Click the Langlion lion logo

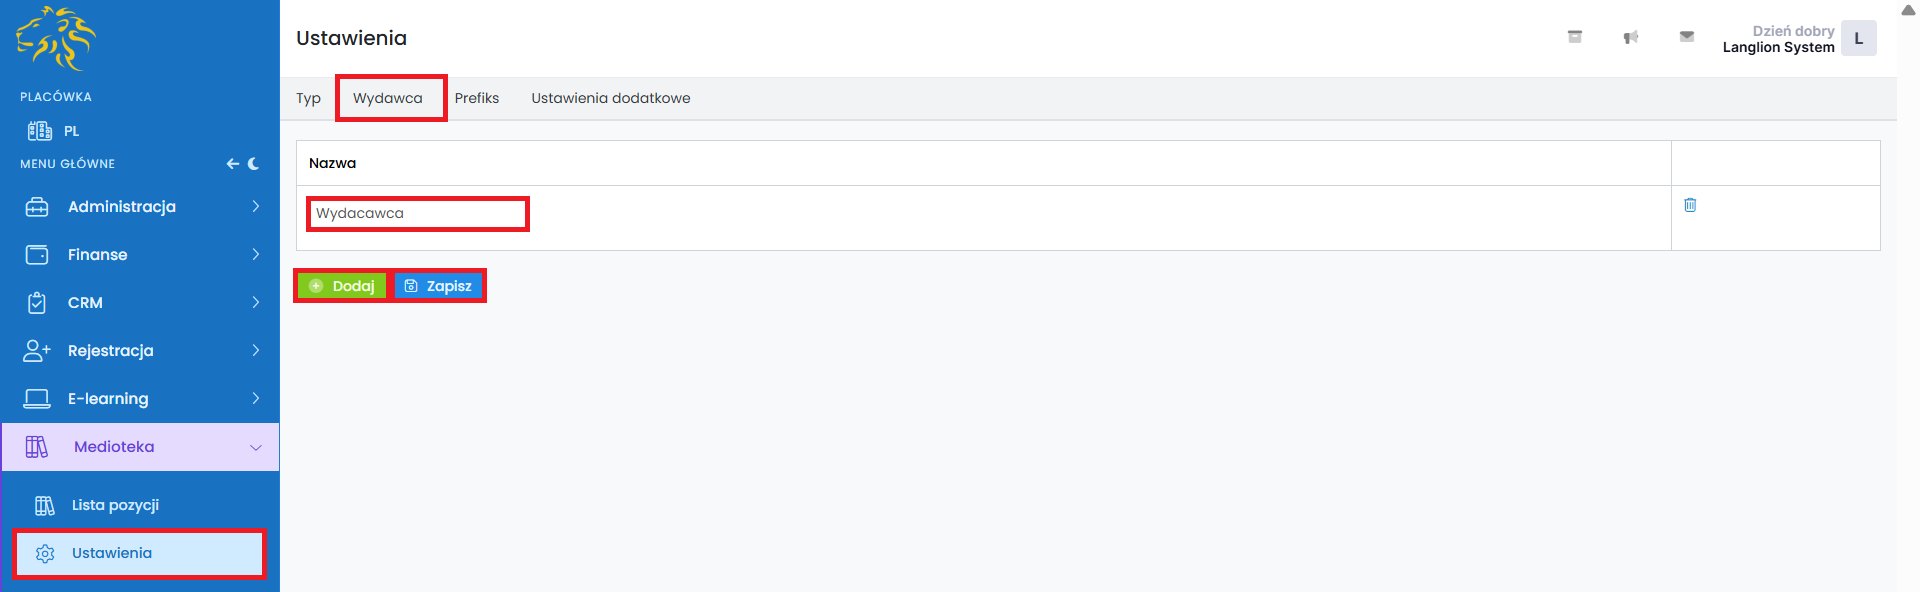click(56, 39)
